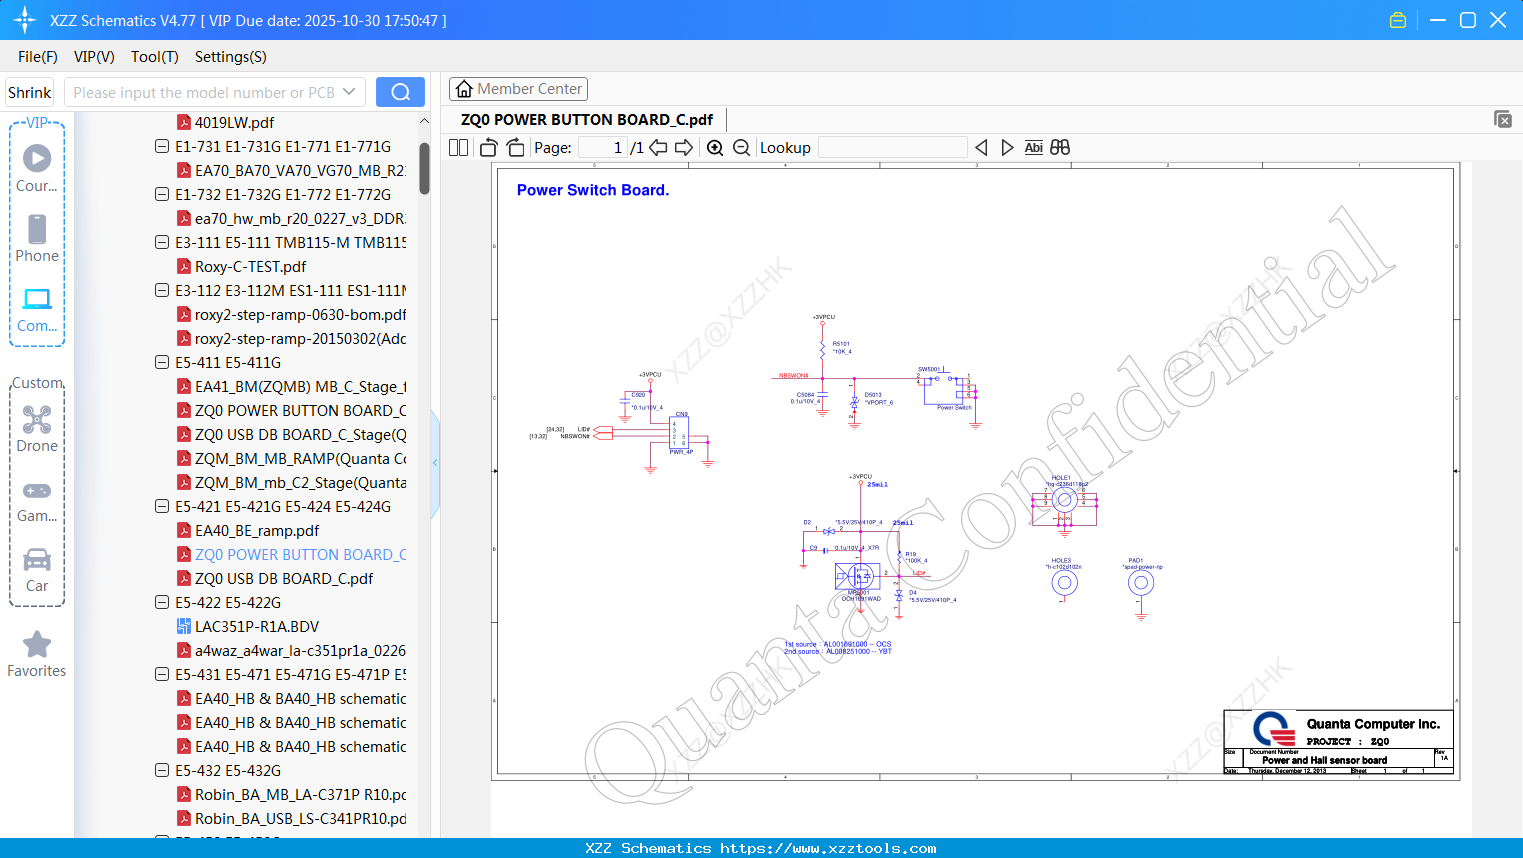Screen dimensions: 1523x858
Task: Open the ZQM_BM_MB_RAMP(Quanta file
Action: [291, 458]
